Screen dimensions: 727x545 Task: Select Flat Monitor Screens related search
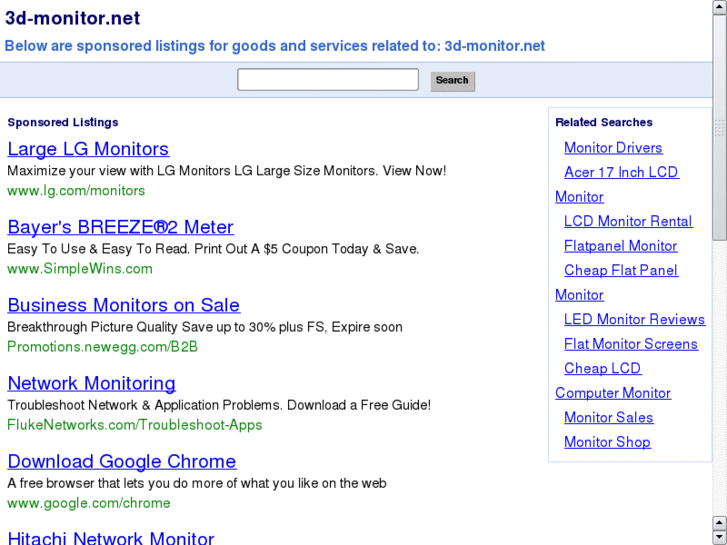[x=631, y=344]
